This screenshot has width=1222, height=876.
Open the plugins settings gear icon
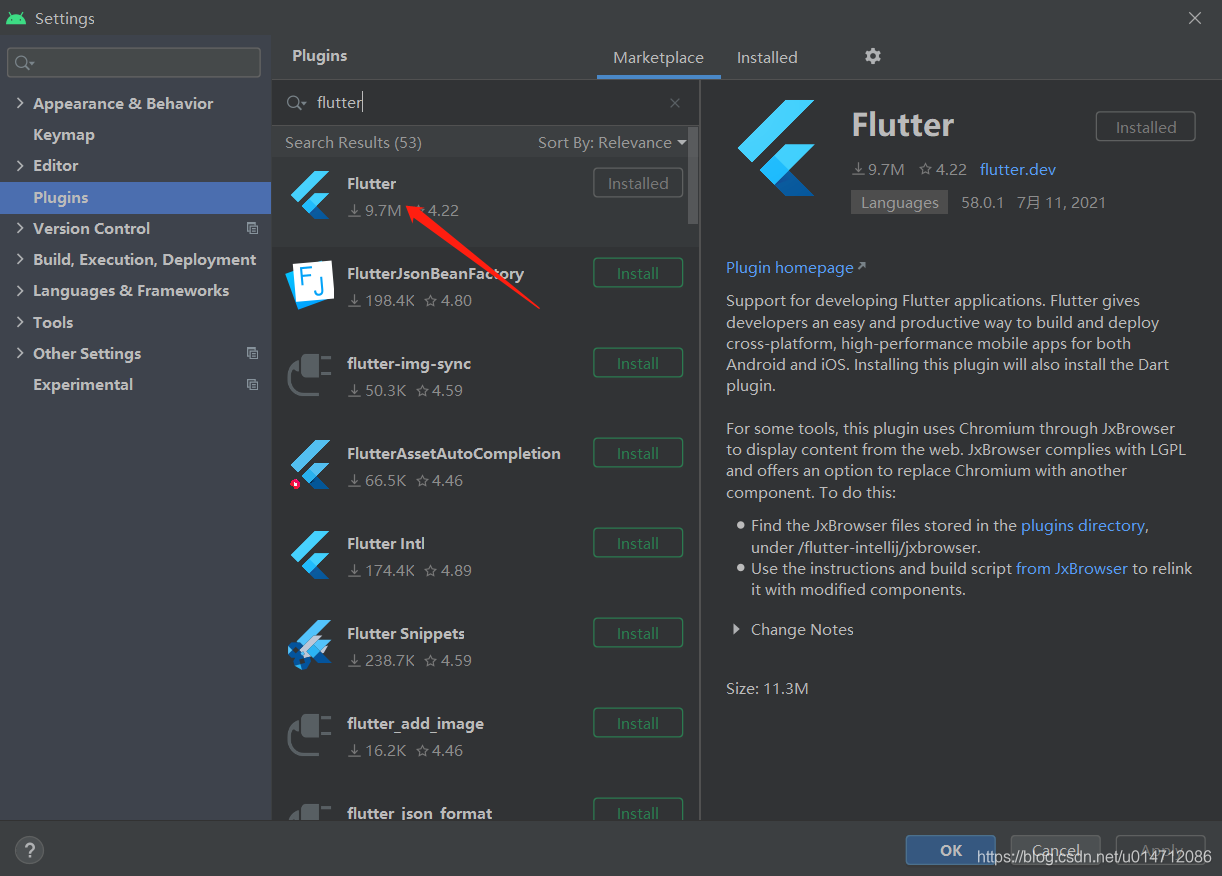tap(873, 56)
